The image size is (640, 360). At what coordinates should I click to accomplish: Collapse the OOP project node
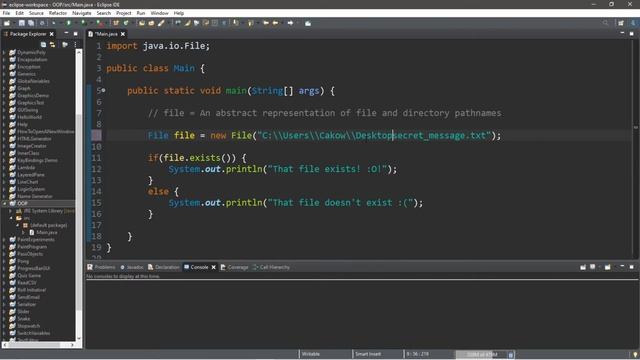[4, 203]
